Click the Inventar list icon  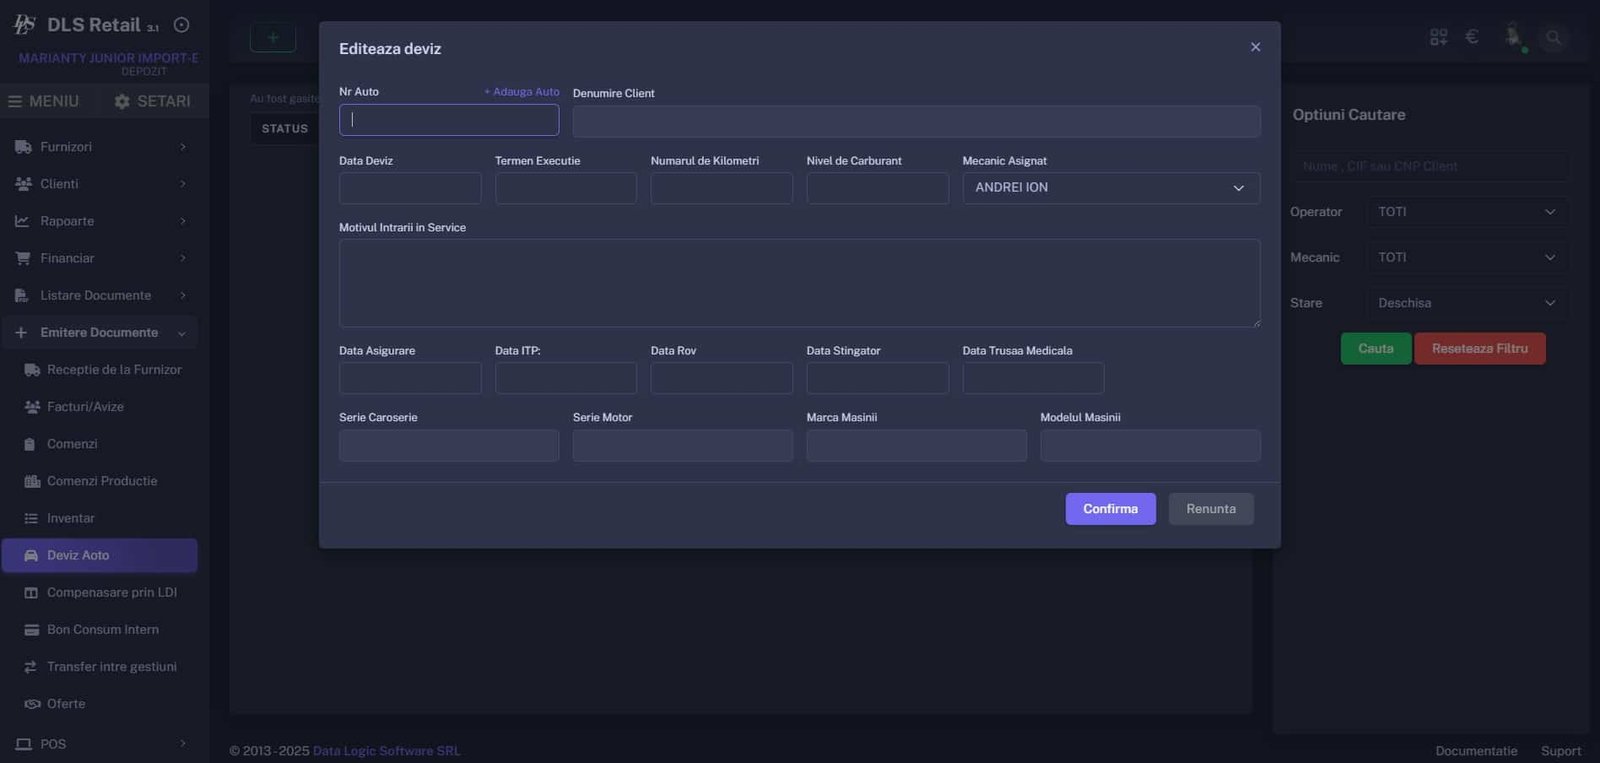31,518
